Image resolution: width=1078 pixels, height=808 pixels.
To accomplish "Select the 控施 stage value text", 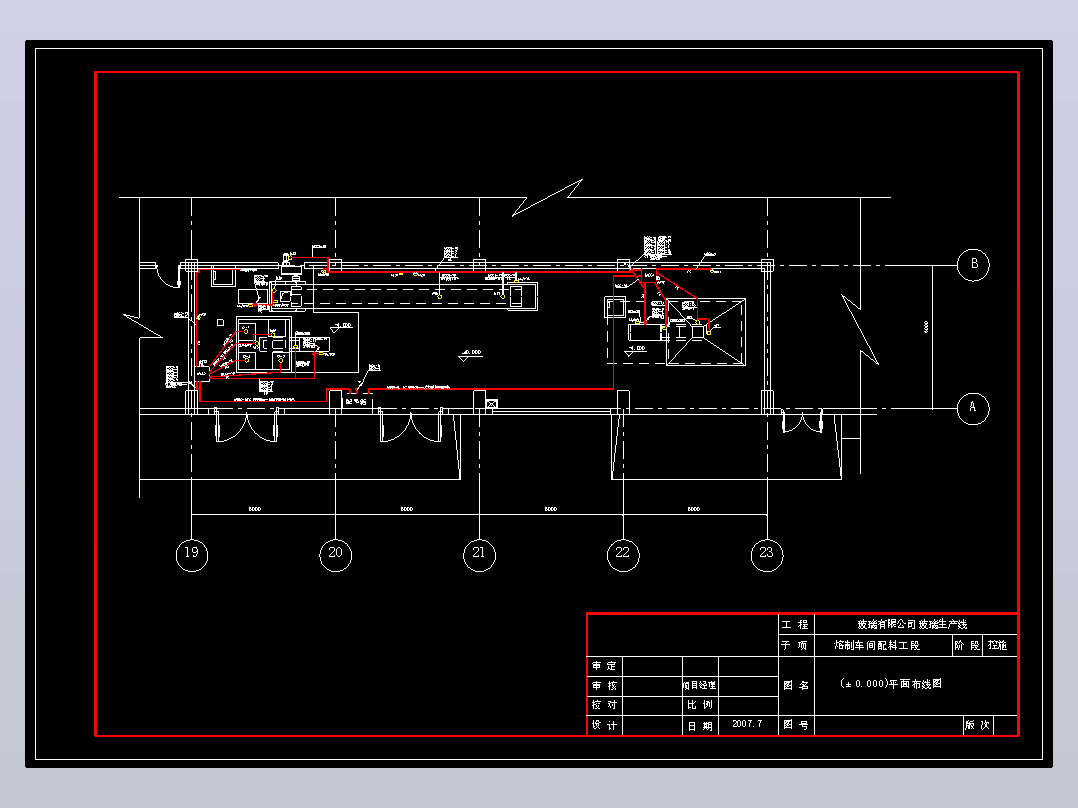I will click(998, 645).
